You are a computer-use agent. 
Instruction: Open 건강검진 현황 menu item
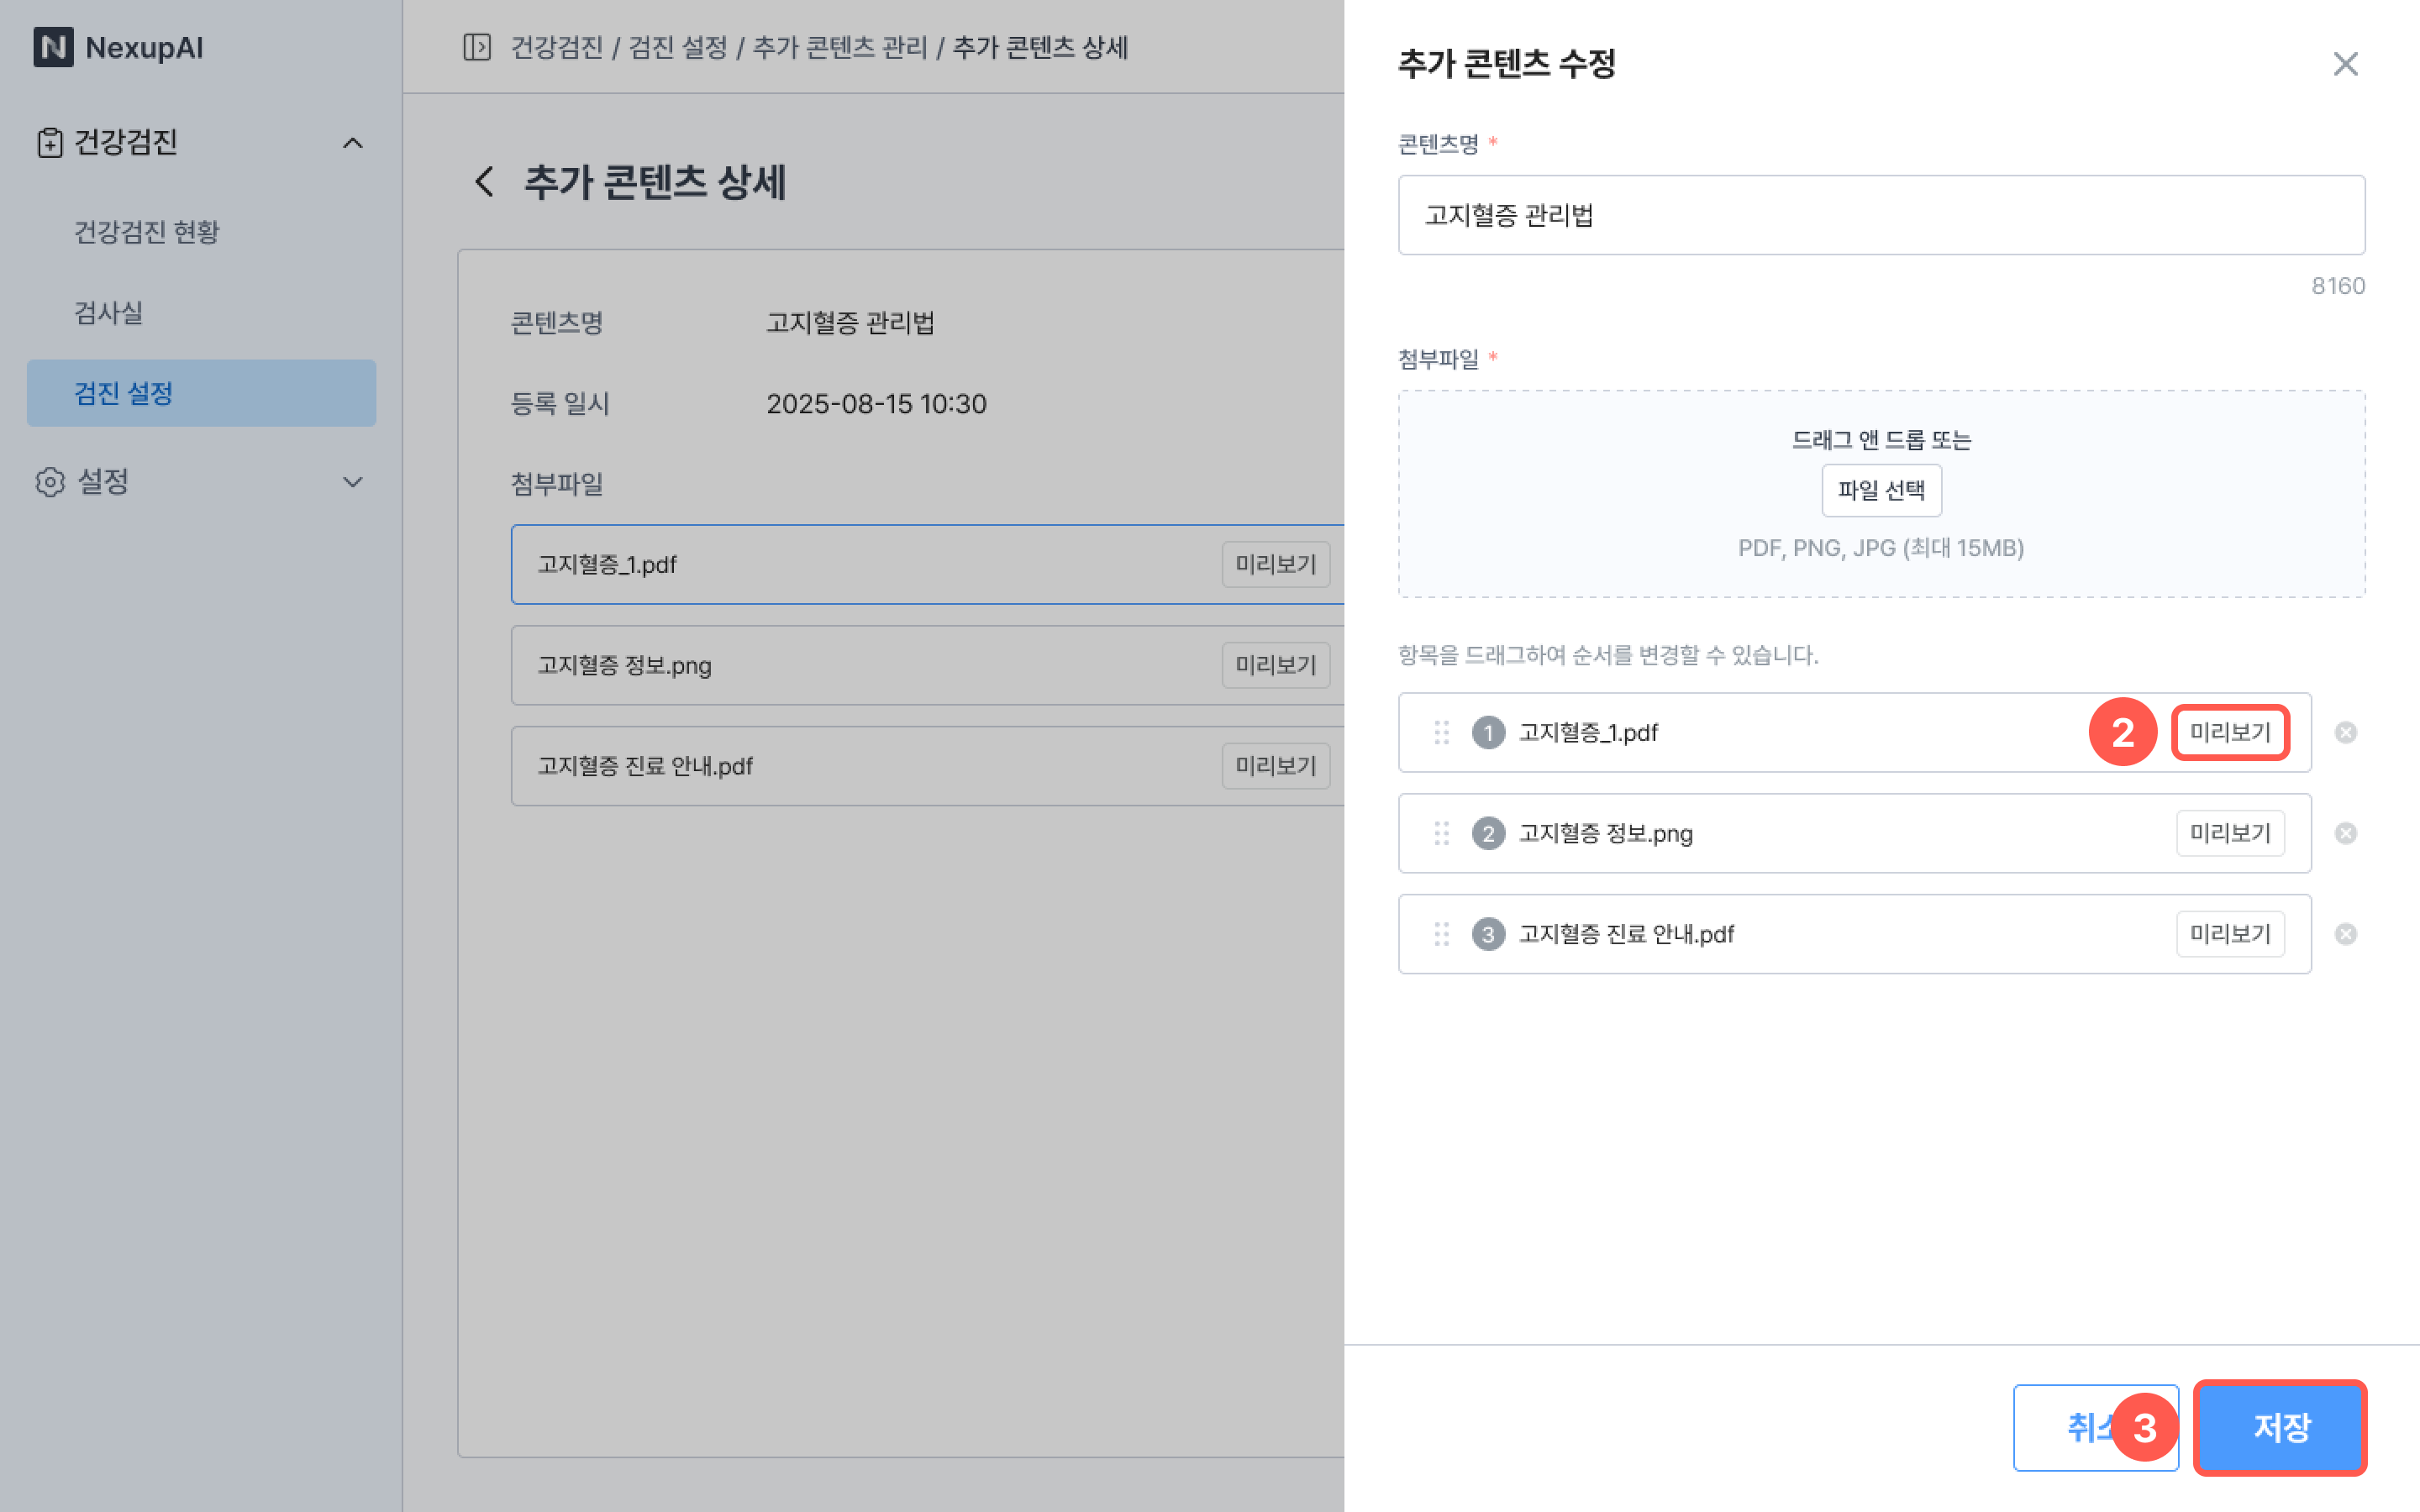coord(147,232)
